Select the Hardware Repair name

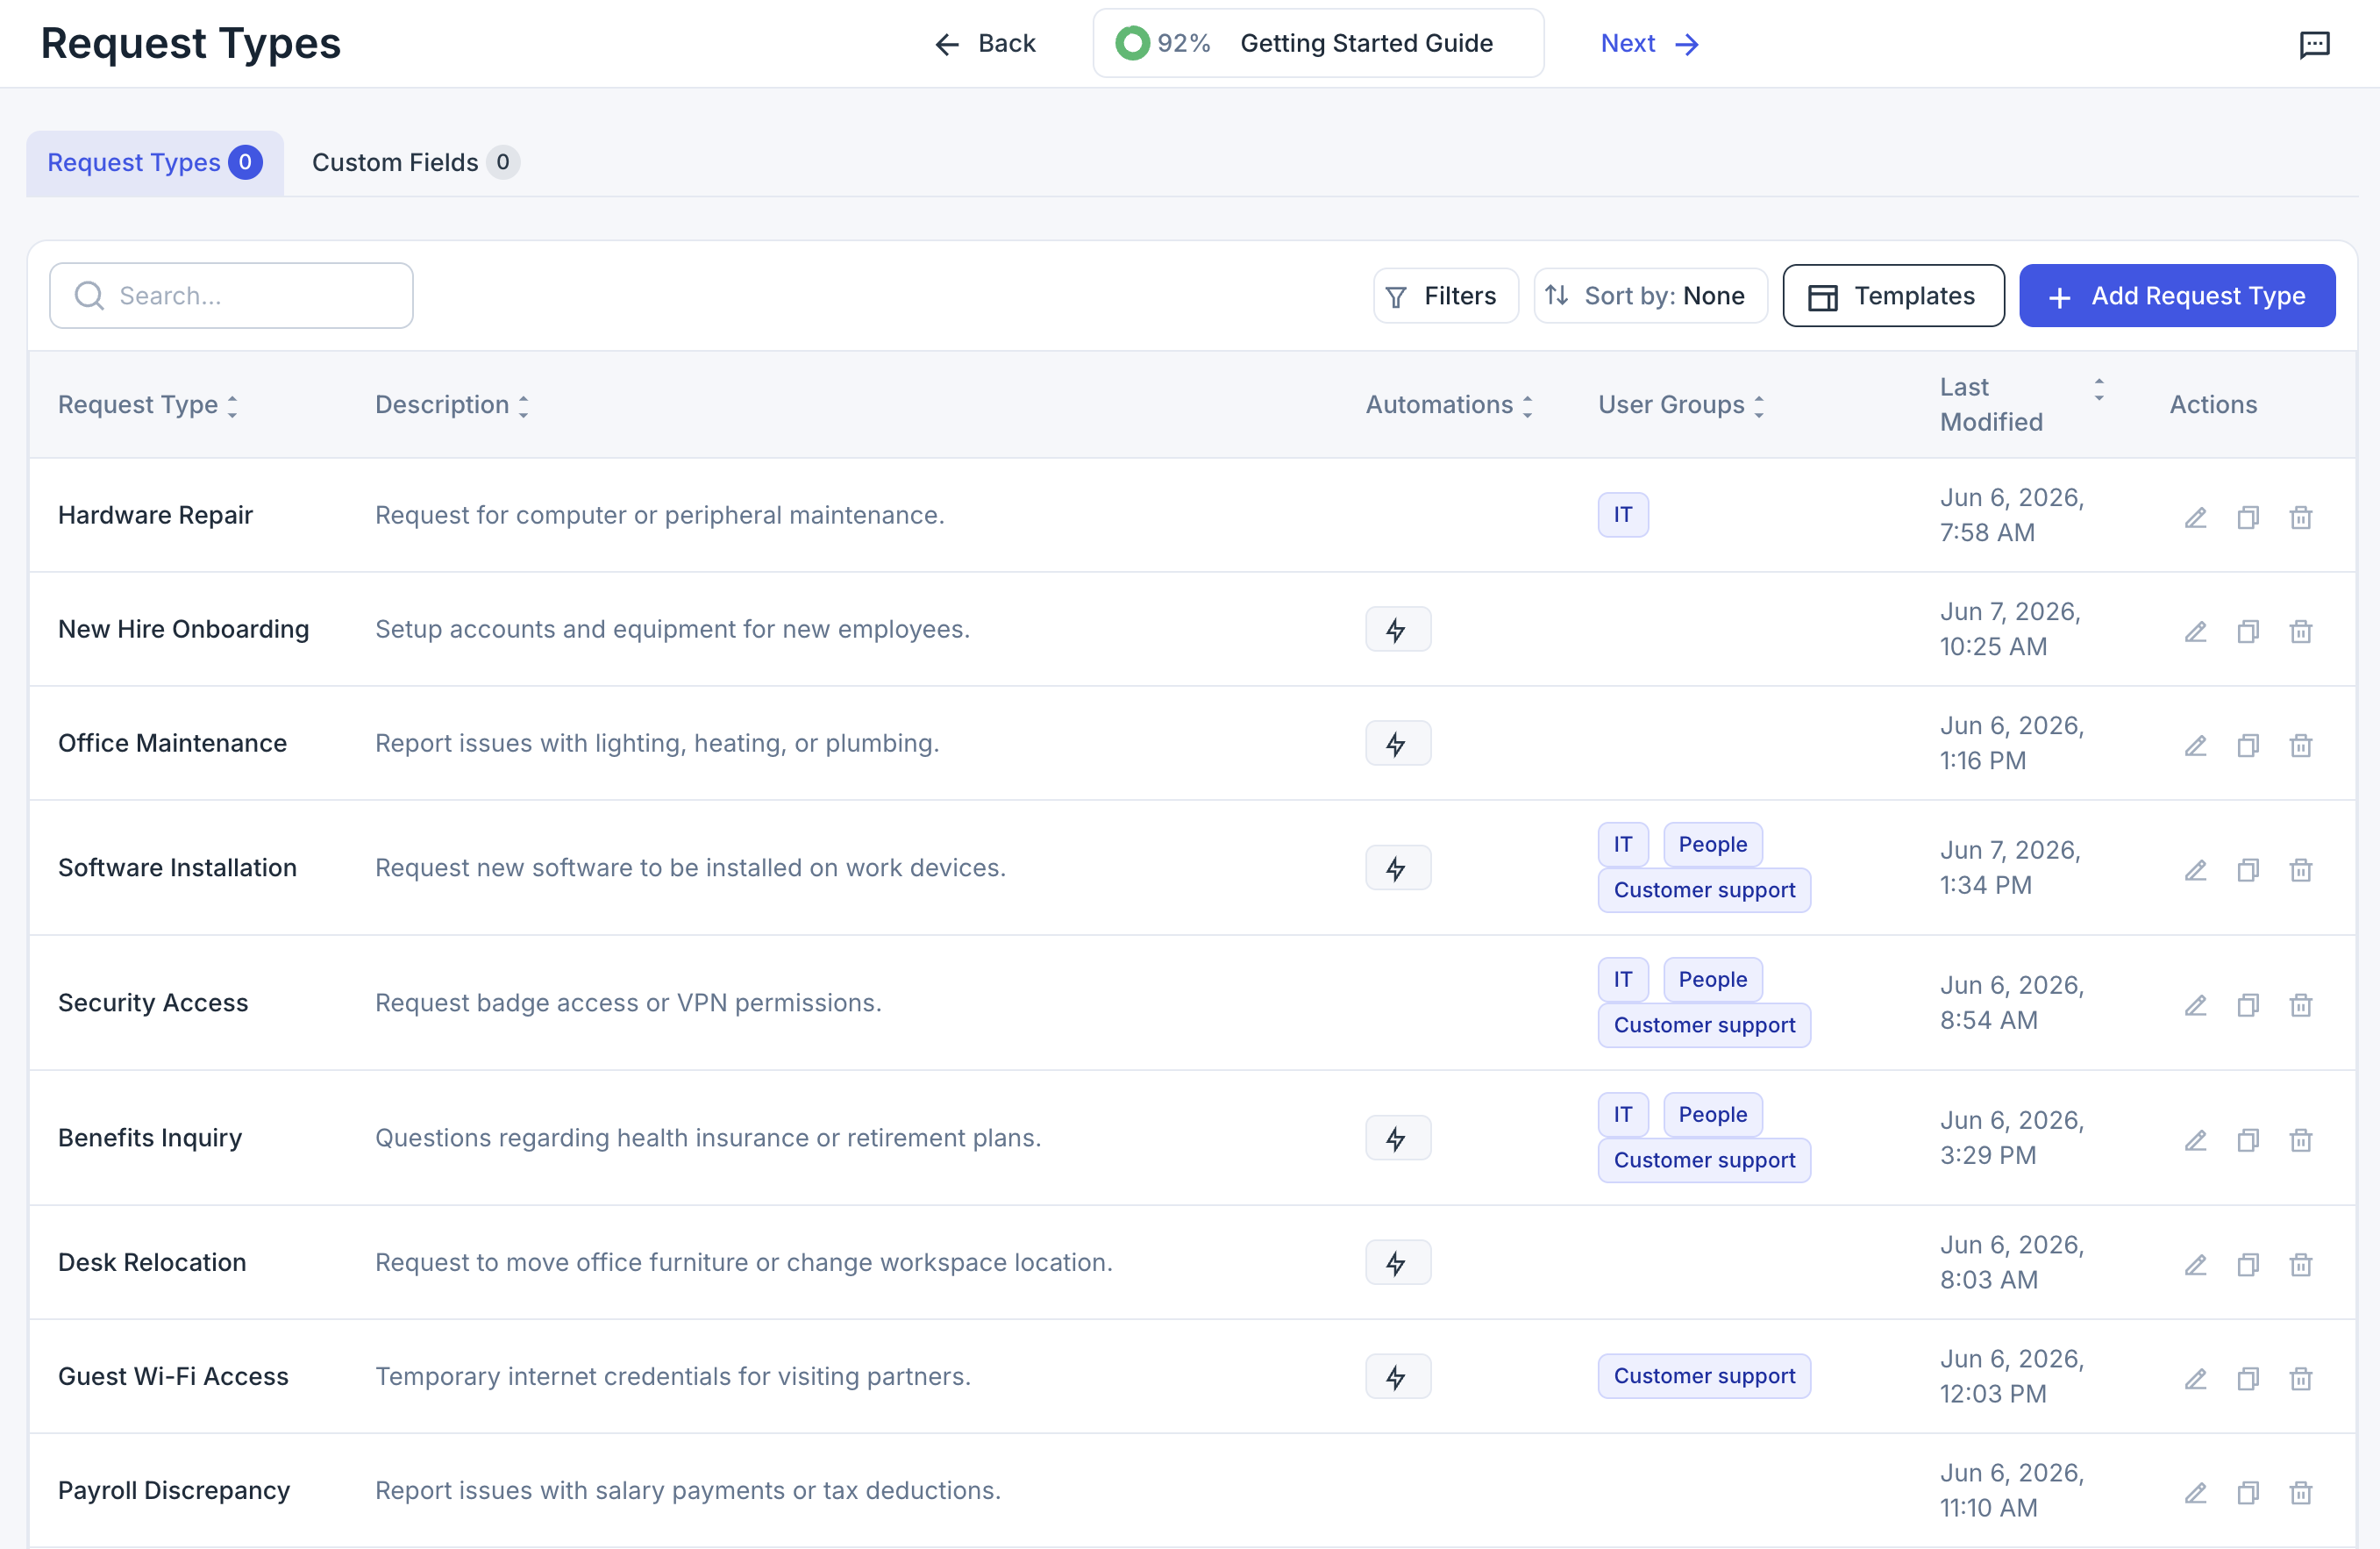tap(155, 515)
